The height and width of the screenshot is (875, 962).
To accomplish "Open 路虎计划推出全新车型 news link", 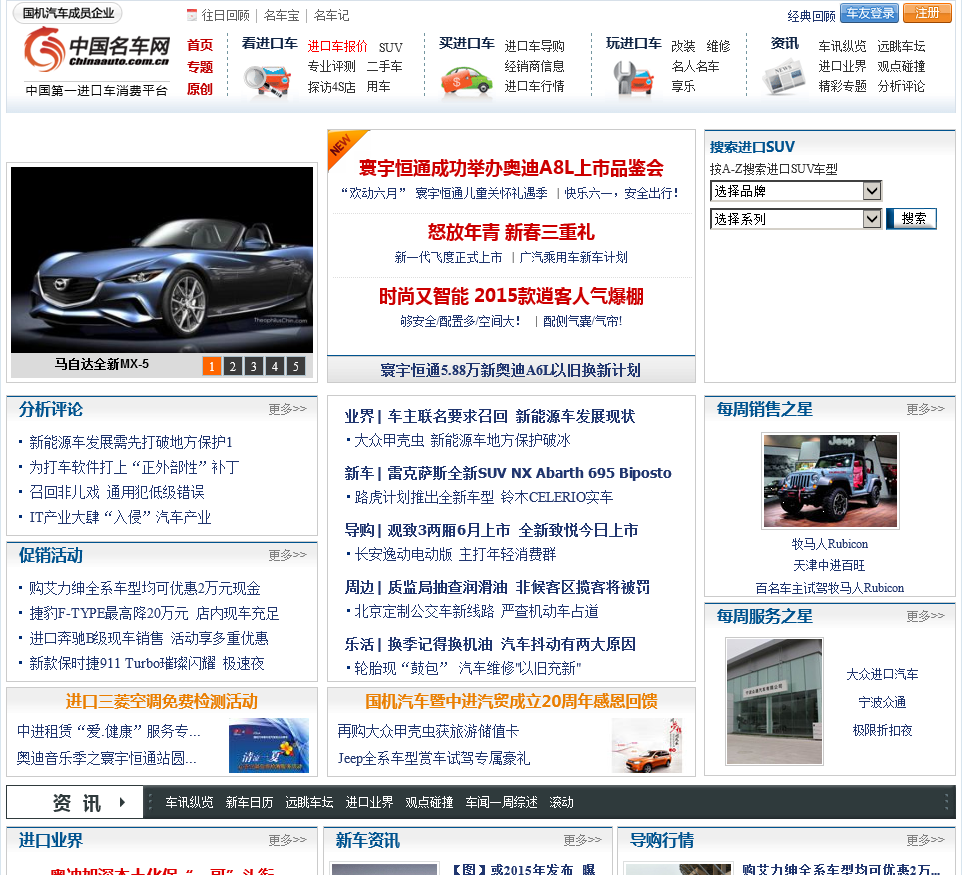I will coord(423,497).
